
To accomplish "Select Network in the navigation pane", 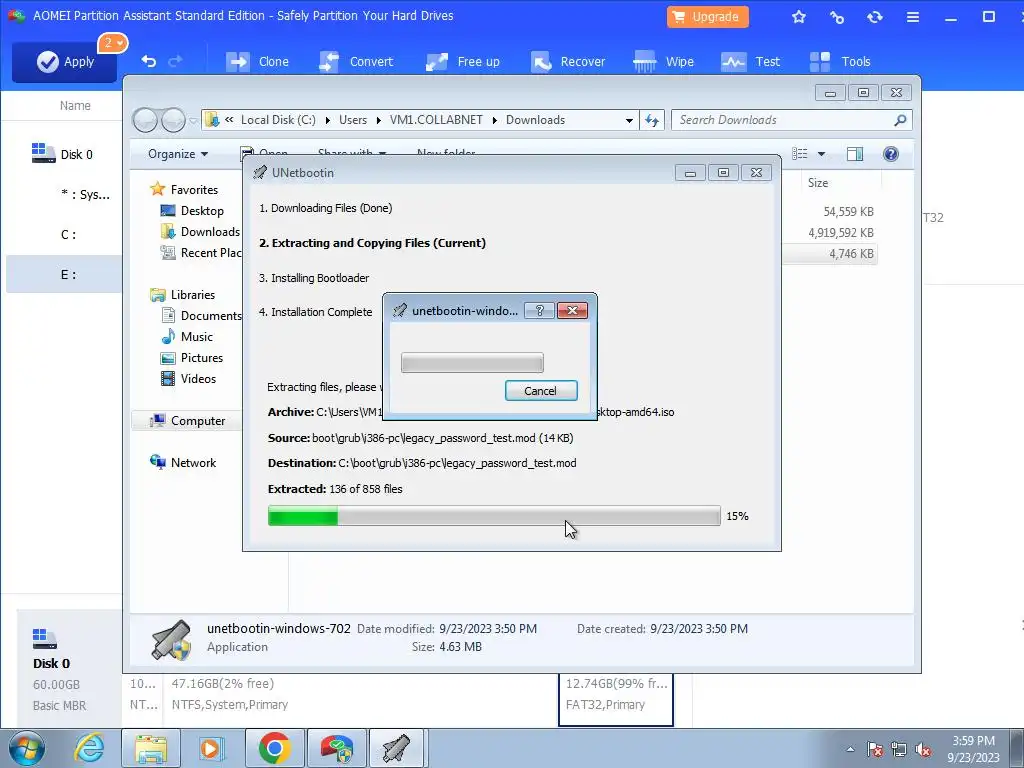I will 193,463.
